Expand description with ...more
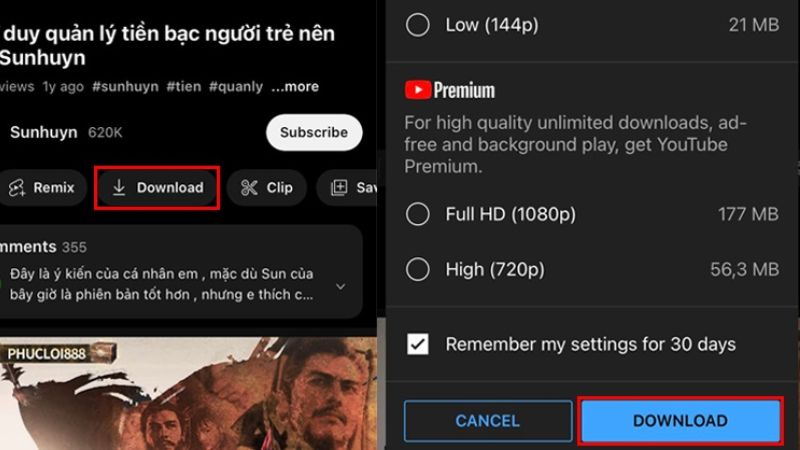The height and width of the screenshot is (450, 800). pyautogui.click(x=295, y=87)
